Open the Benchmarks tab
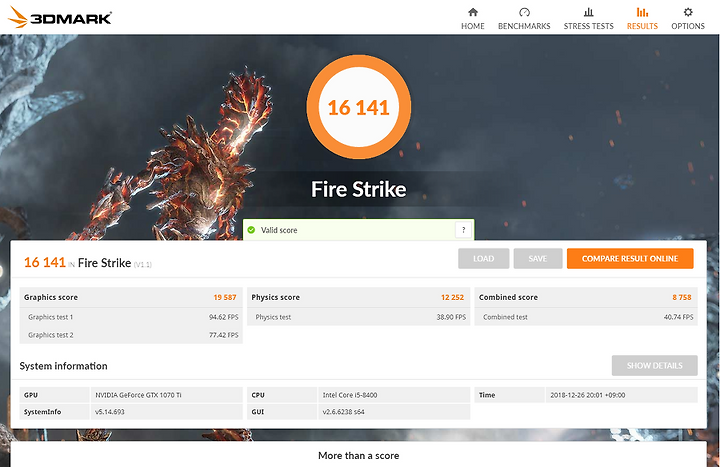Screen dimensions: 720x467 click(524, 19)
